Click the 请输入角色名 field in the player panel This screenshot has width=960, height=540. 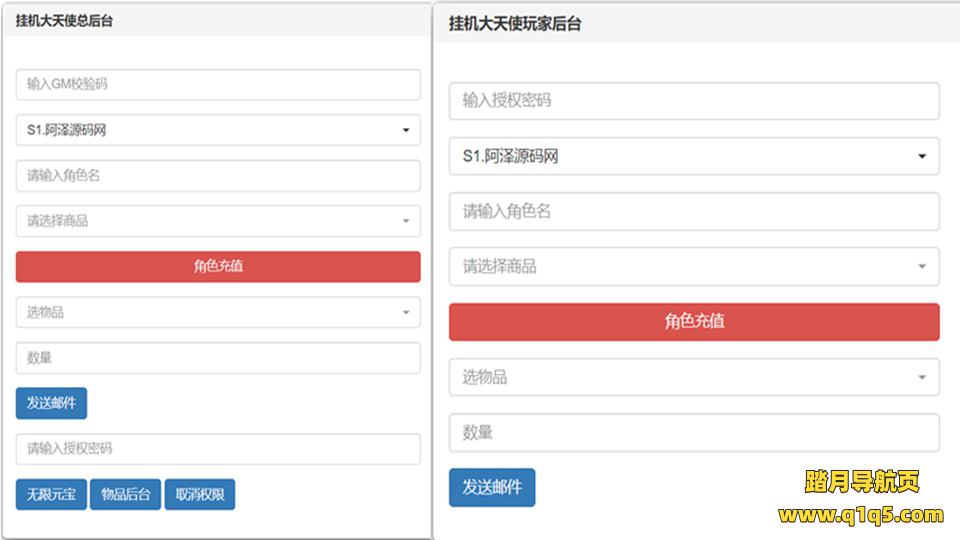tap(694, 212)
